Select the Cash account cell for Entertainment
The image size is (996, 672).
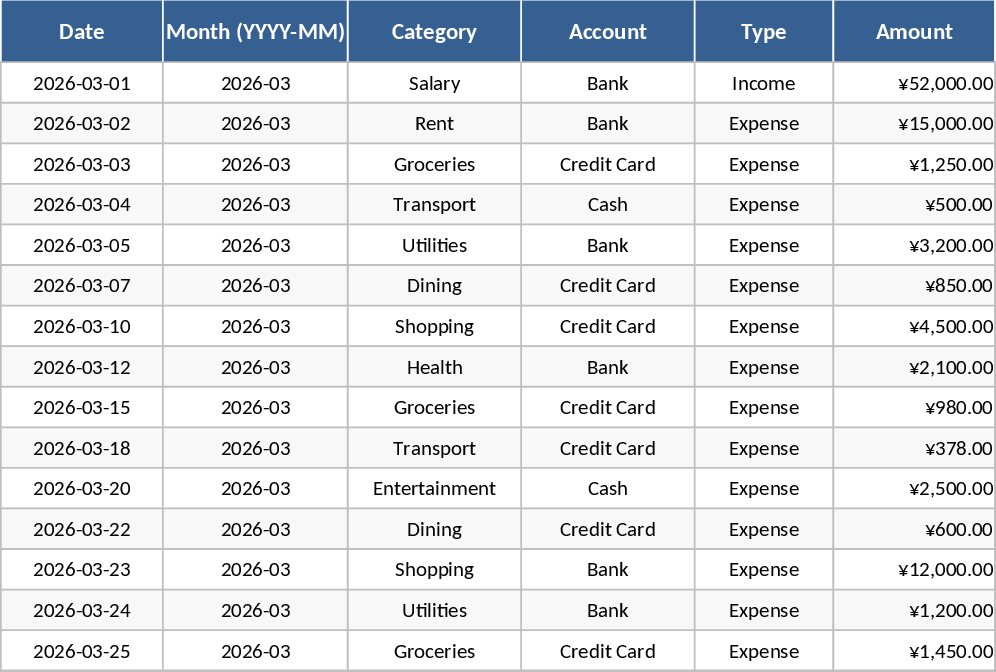pos(608,489)
